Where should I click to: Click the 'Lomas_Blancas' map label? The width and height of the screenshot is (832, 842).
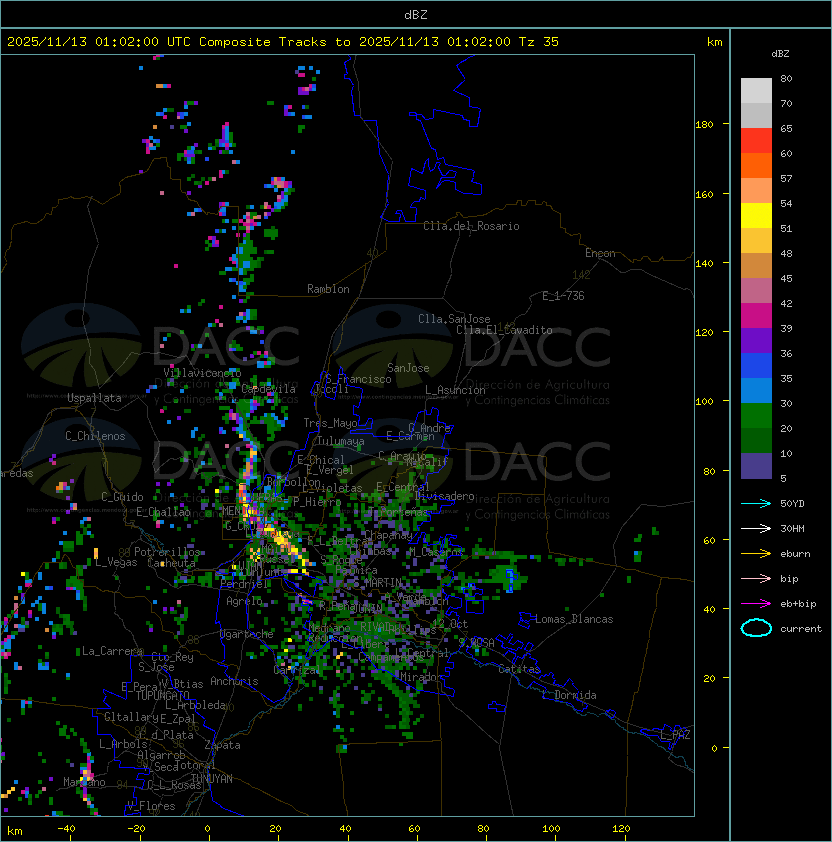point(574,619)
